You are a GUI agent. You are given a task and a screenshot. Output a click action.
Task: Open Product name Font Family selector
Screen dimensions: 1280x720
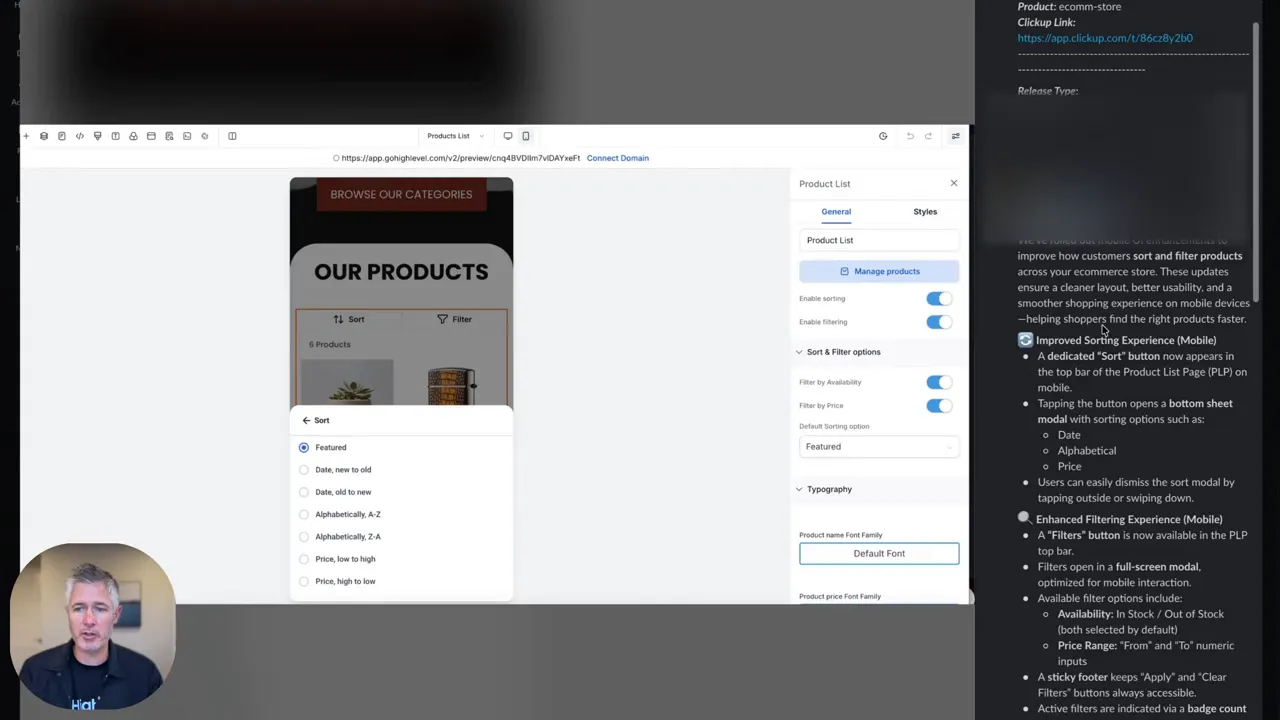click(x=879, y=553)
